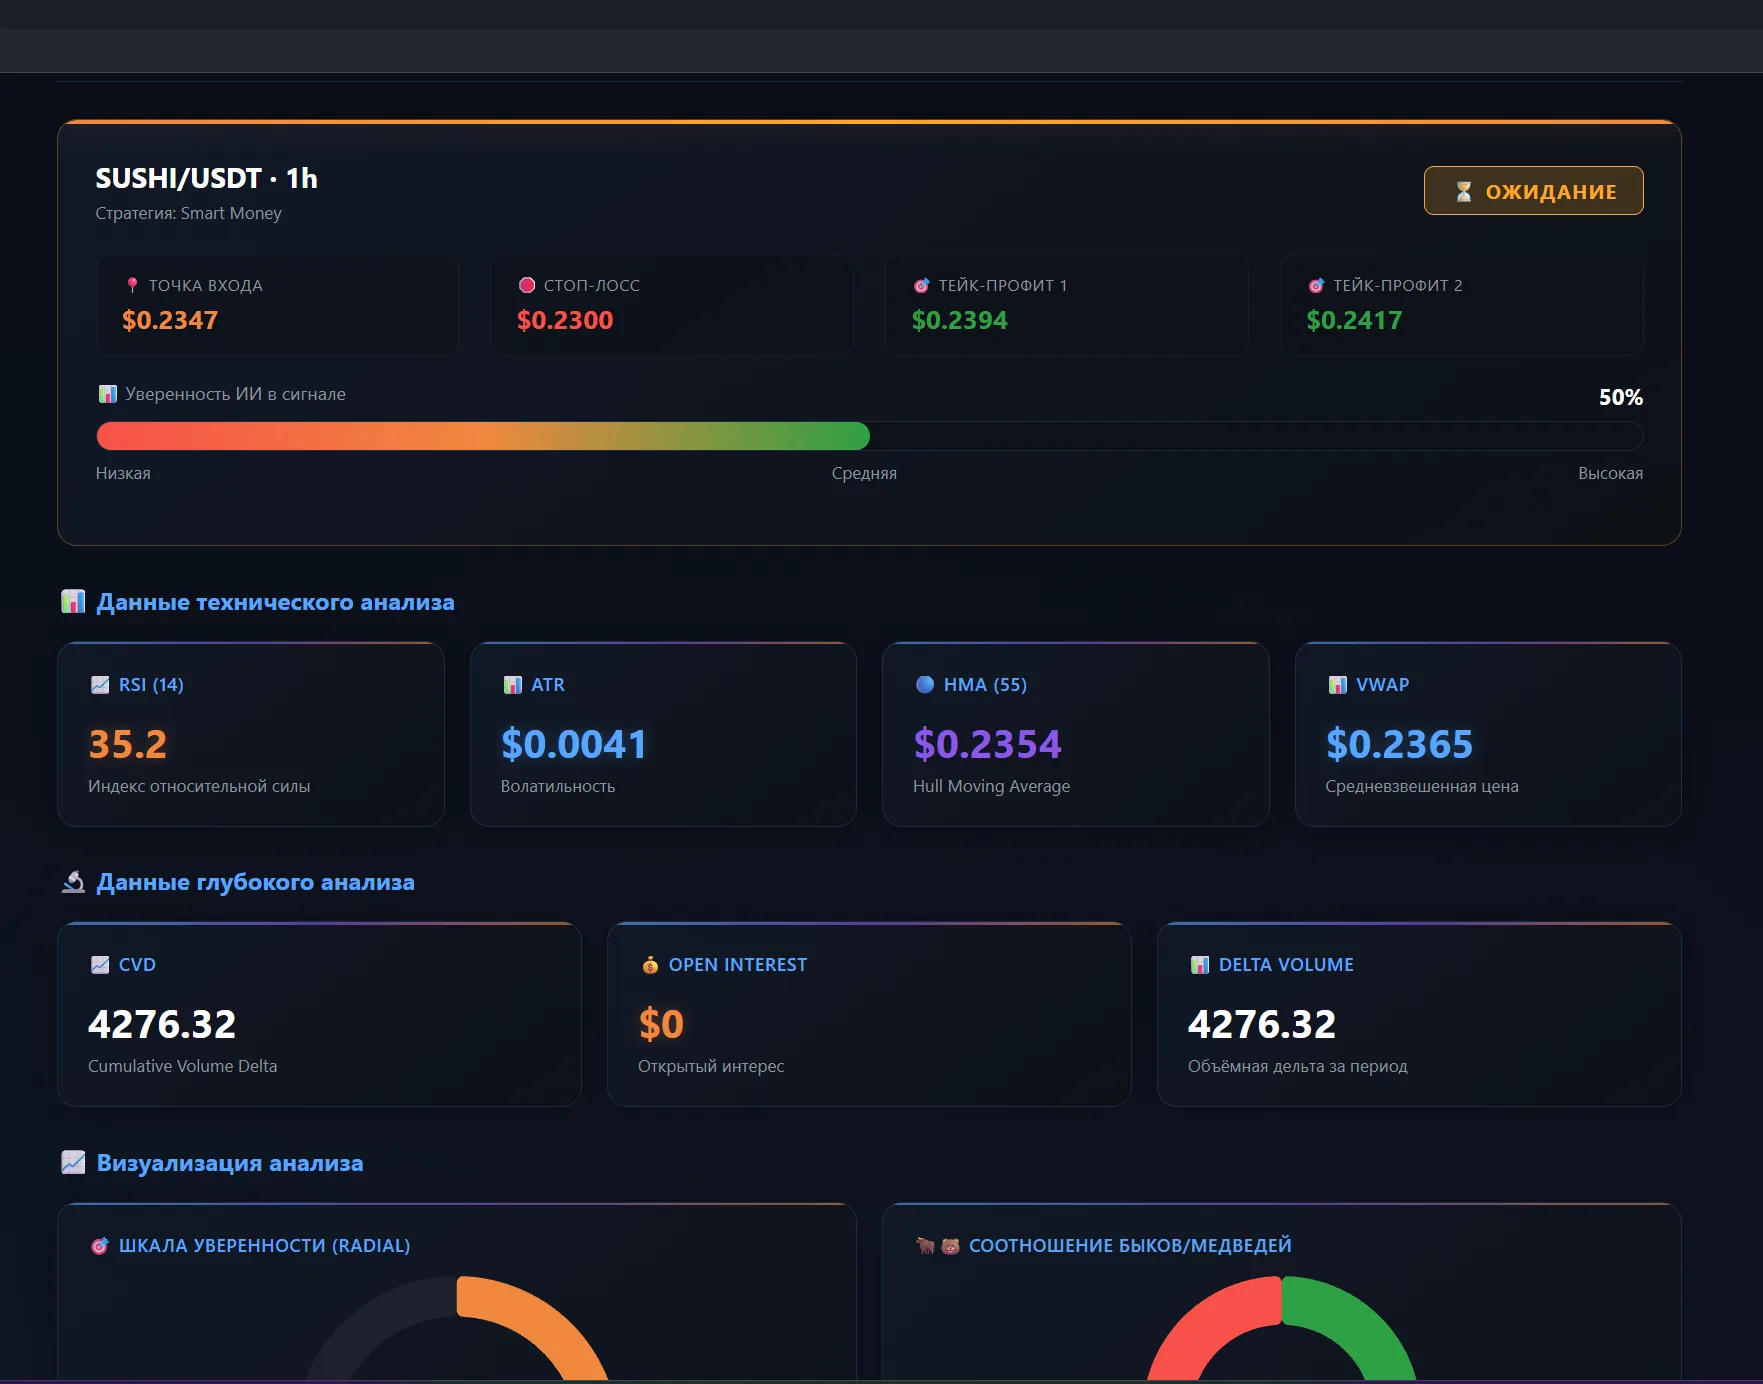Click the SUSHI/USDT · 1h title

click(x=207, y=178)
